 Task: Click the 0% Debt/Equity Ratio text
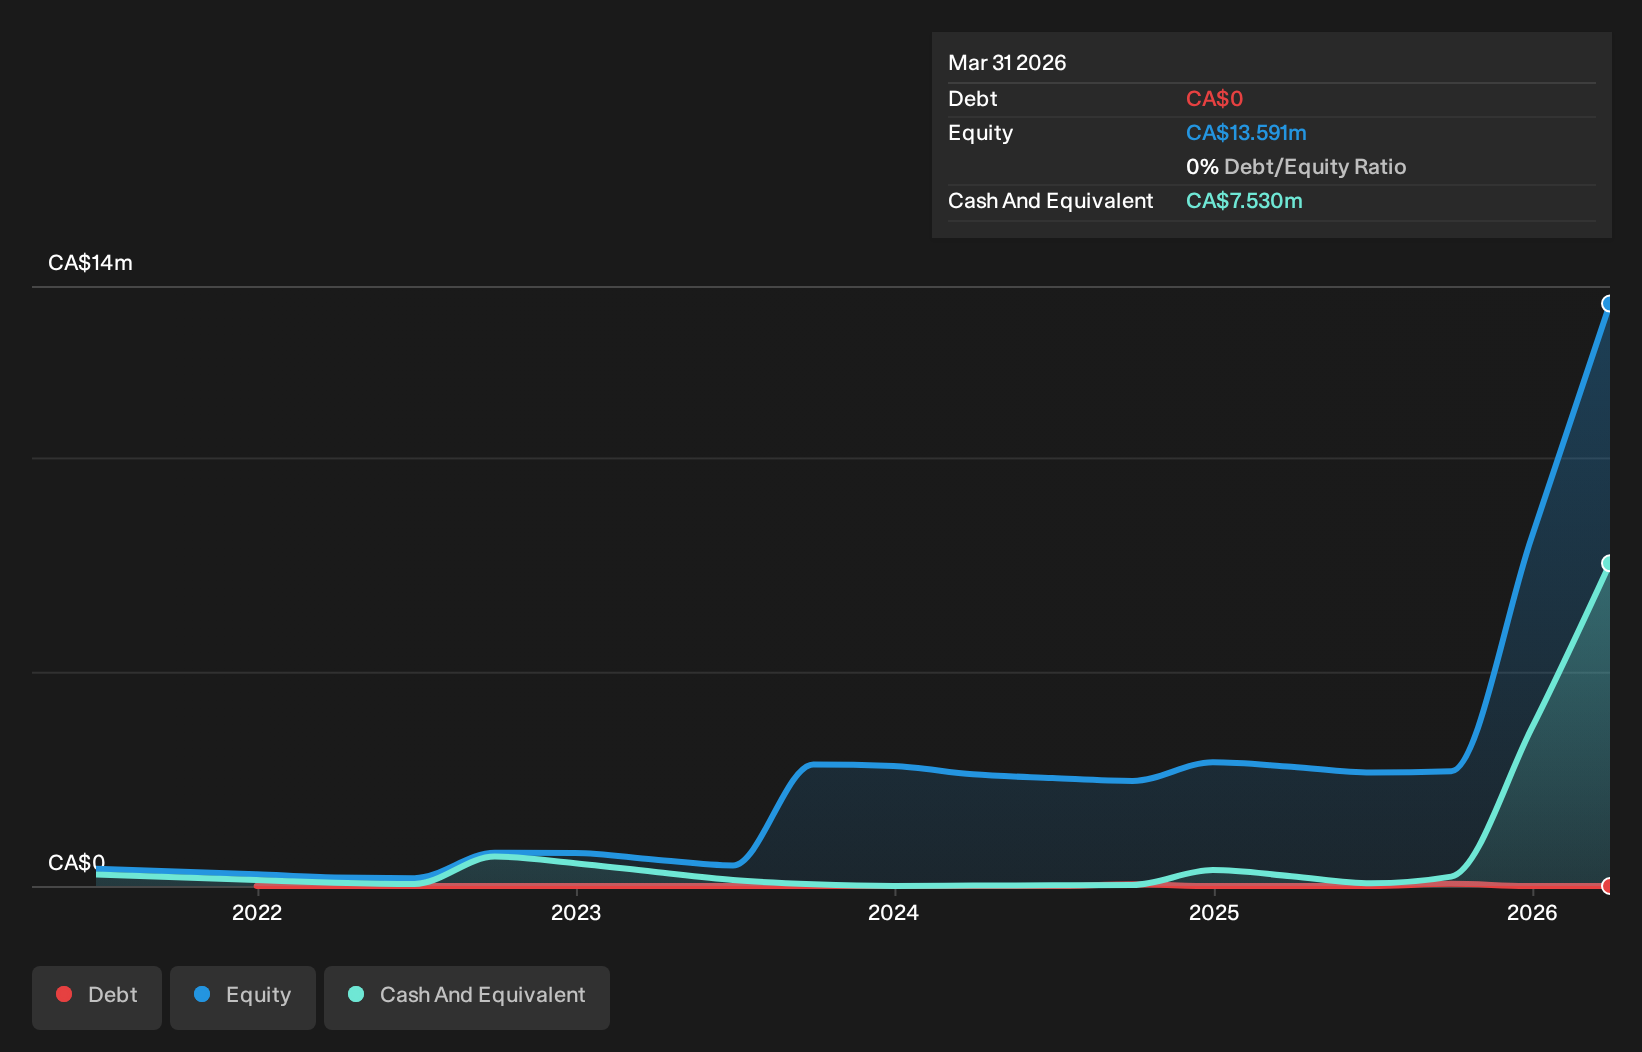pos(1296,167)
